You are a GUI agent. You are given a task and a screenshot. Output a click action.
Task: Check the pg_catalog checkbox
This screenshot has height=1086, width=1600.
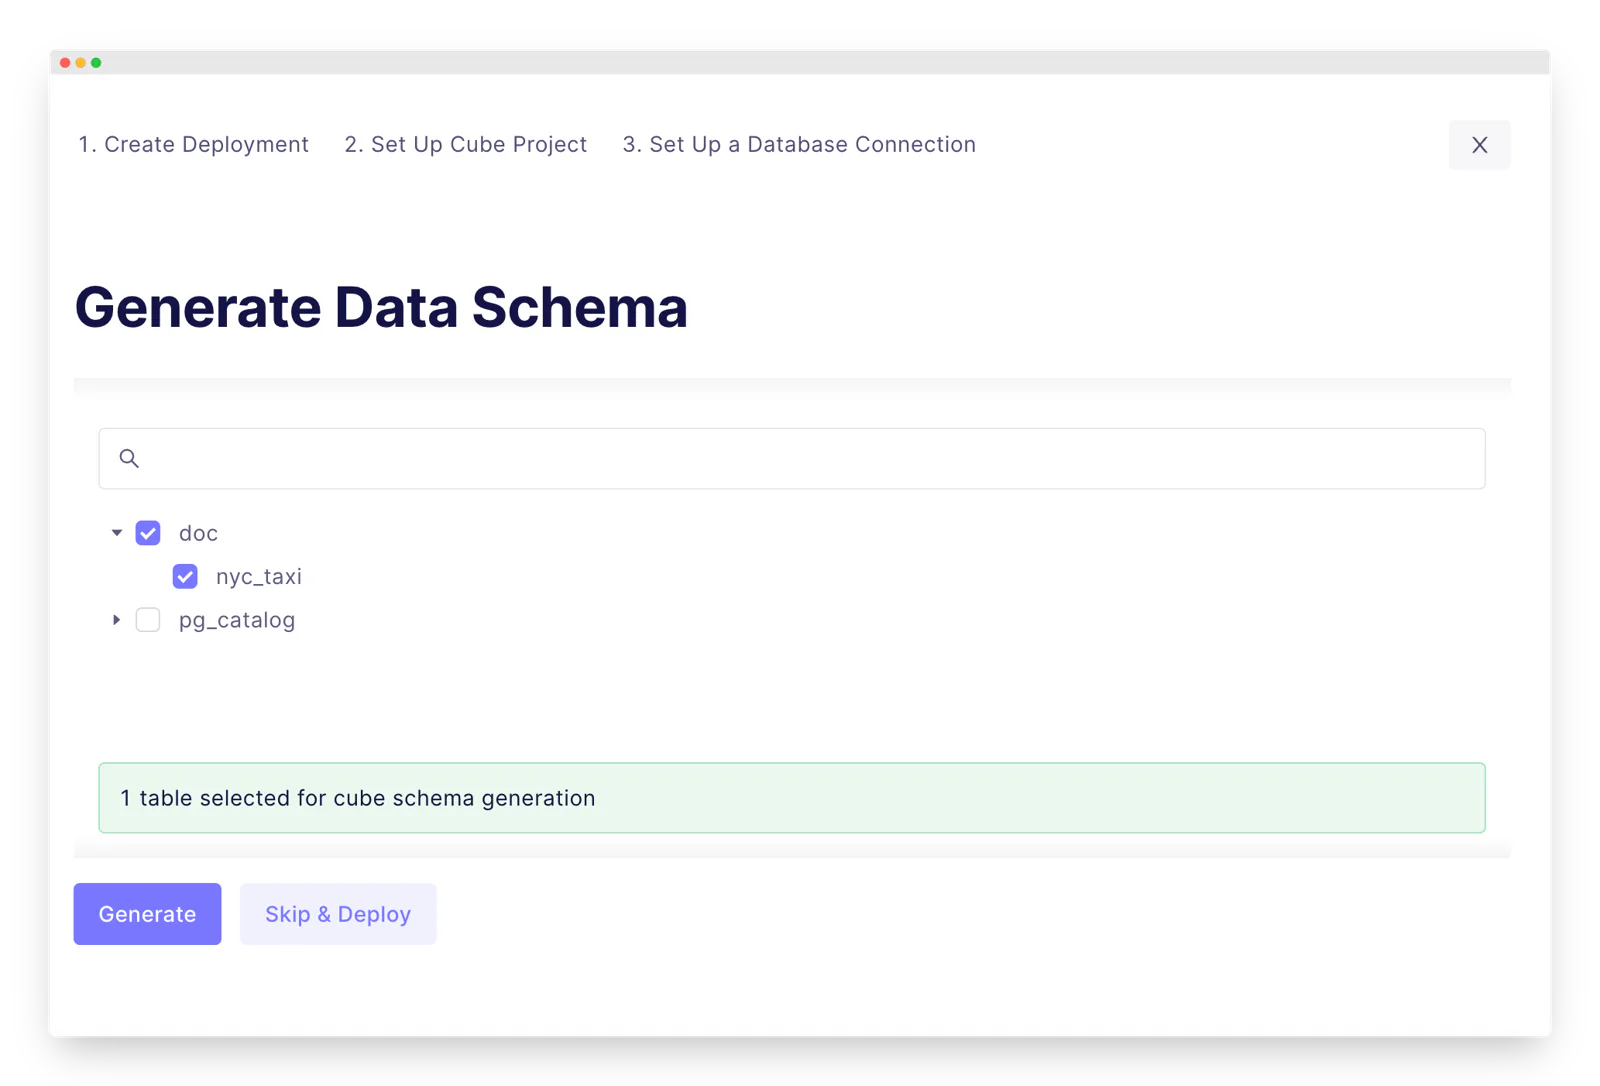(x=148, y=620)
